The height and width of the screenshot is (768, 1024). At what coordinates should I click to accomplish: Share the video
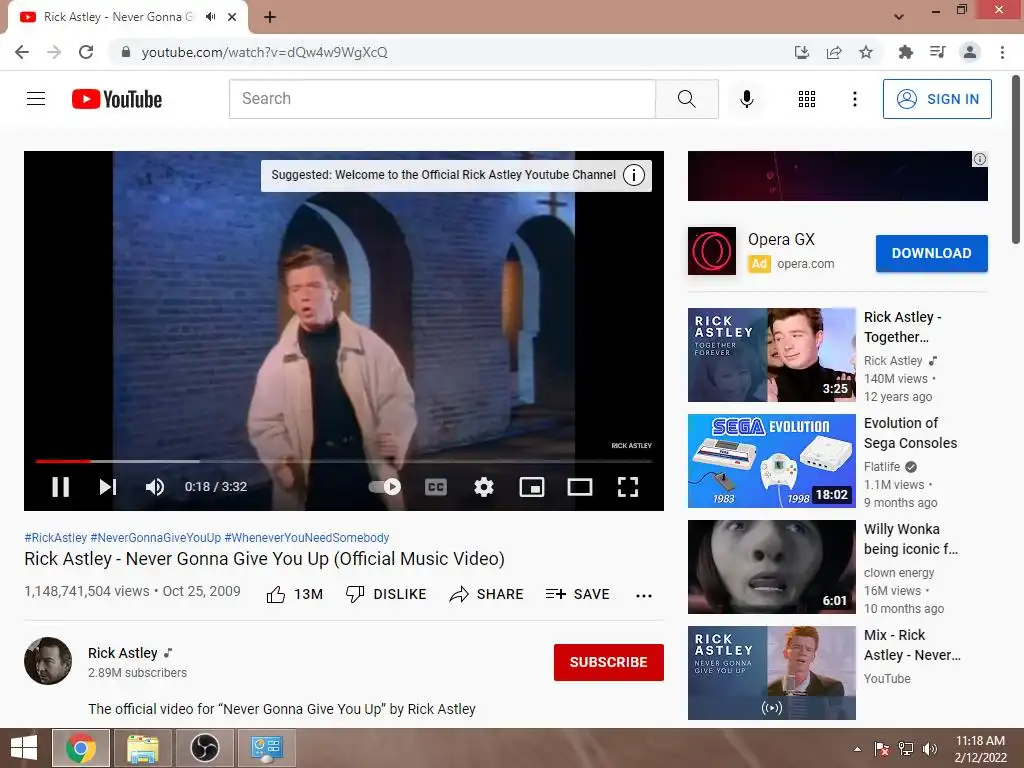point(487,594)
